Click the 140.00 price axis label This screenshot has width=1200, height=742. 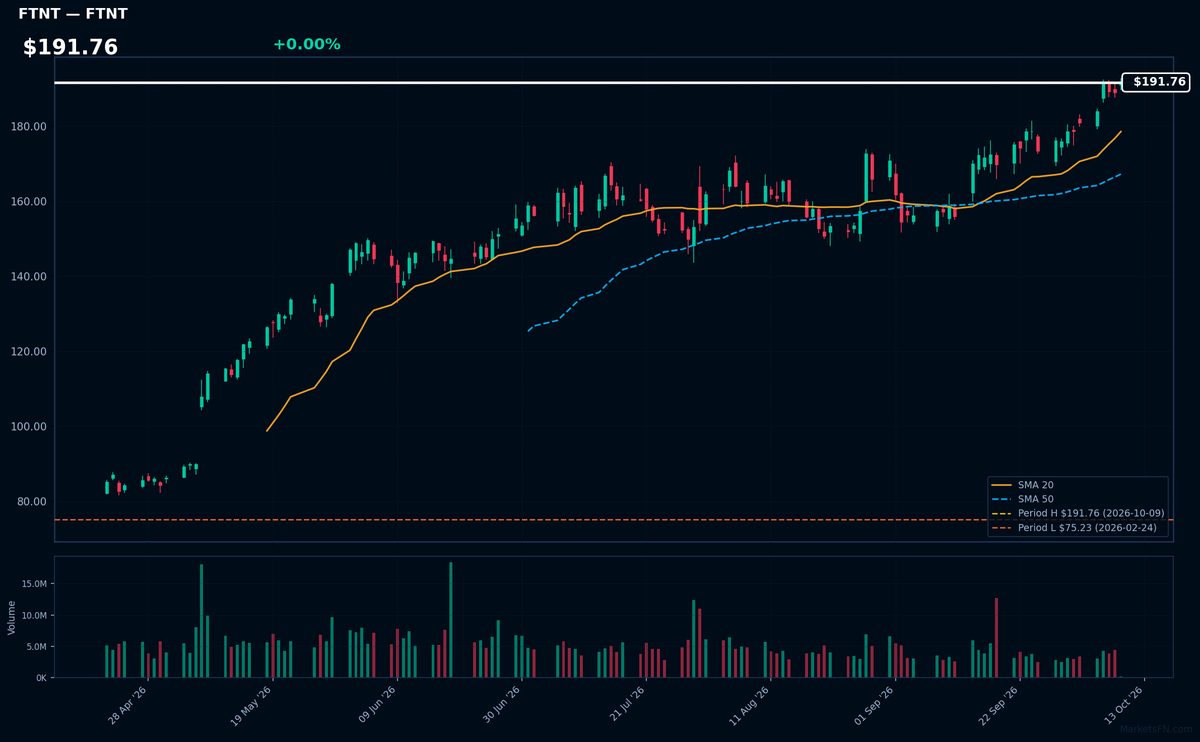point(31,277)
